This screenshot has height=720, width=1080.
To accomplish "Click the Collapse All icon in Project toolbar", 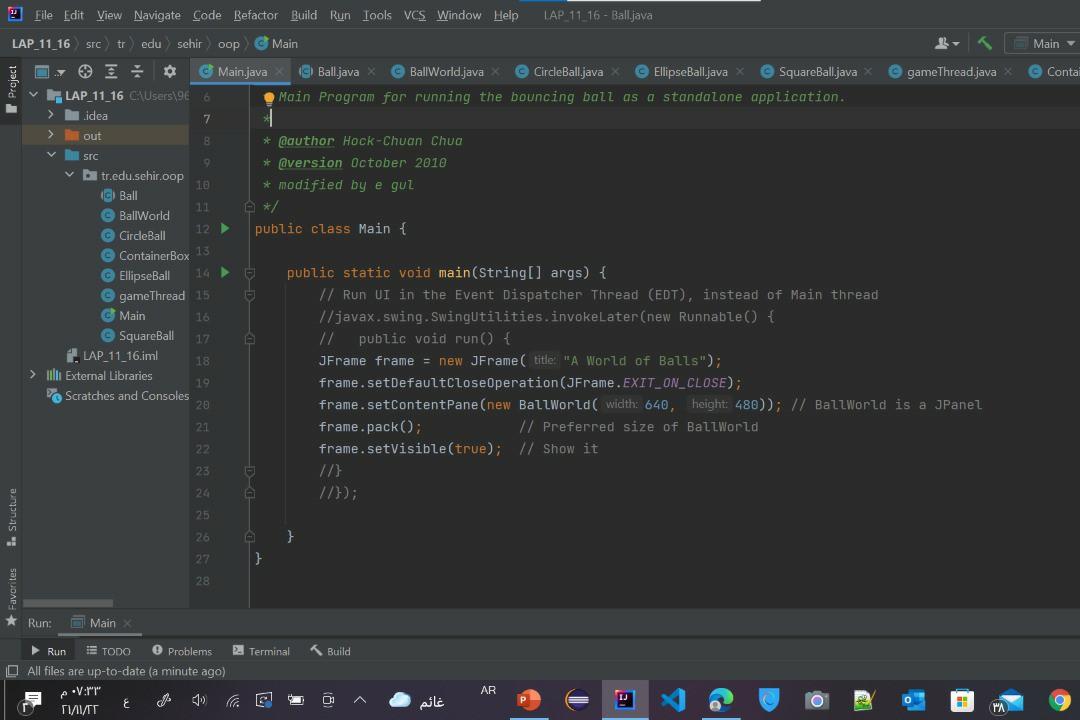I will click(x=137, y=71).
